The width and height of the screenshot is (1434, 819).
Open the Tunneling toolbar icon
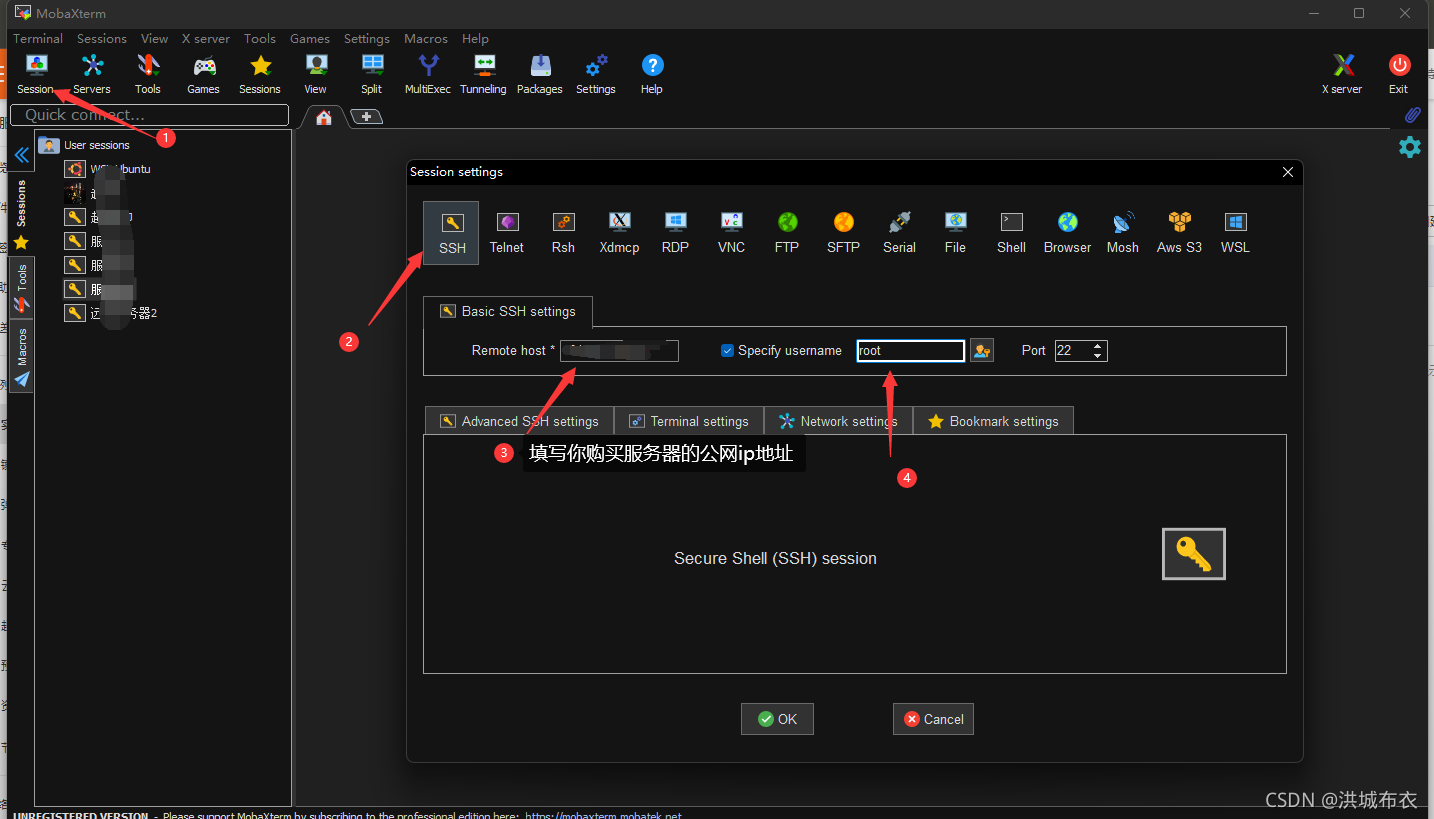coord(484,75)
